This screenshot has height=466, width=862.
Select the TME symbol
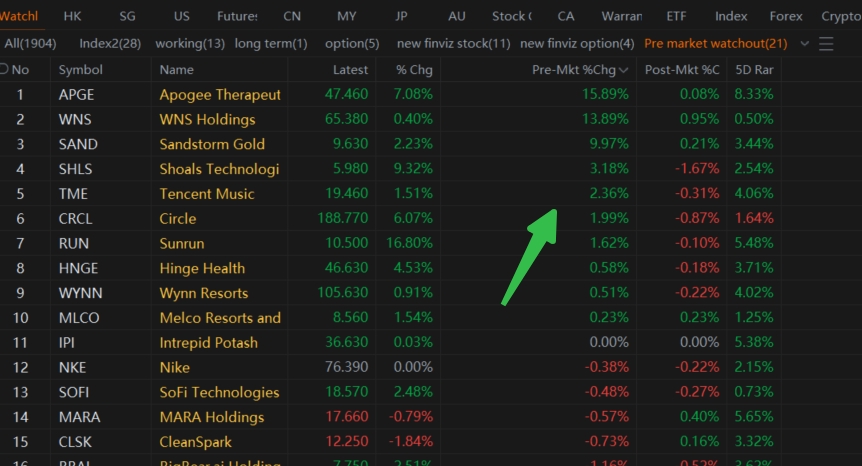(73, 193)
